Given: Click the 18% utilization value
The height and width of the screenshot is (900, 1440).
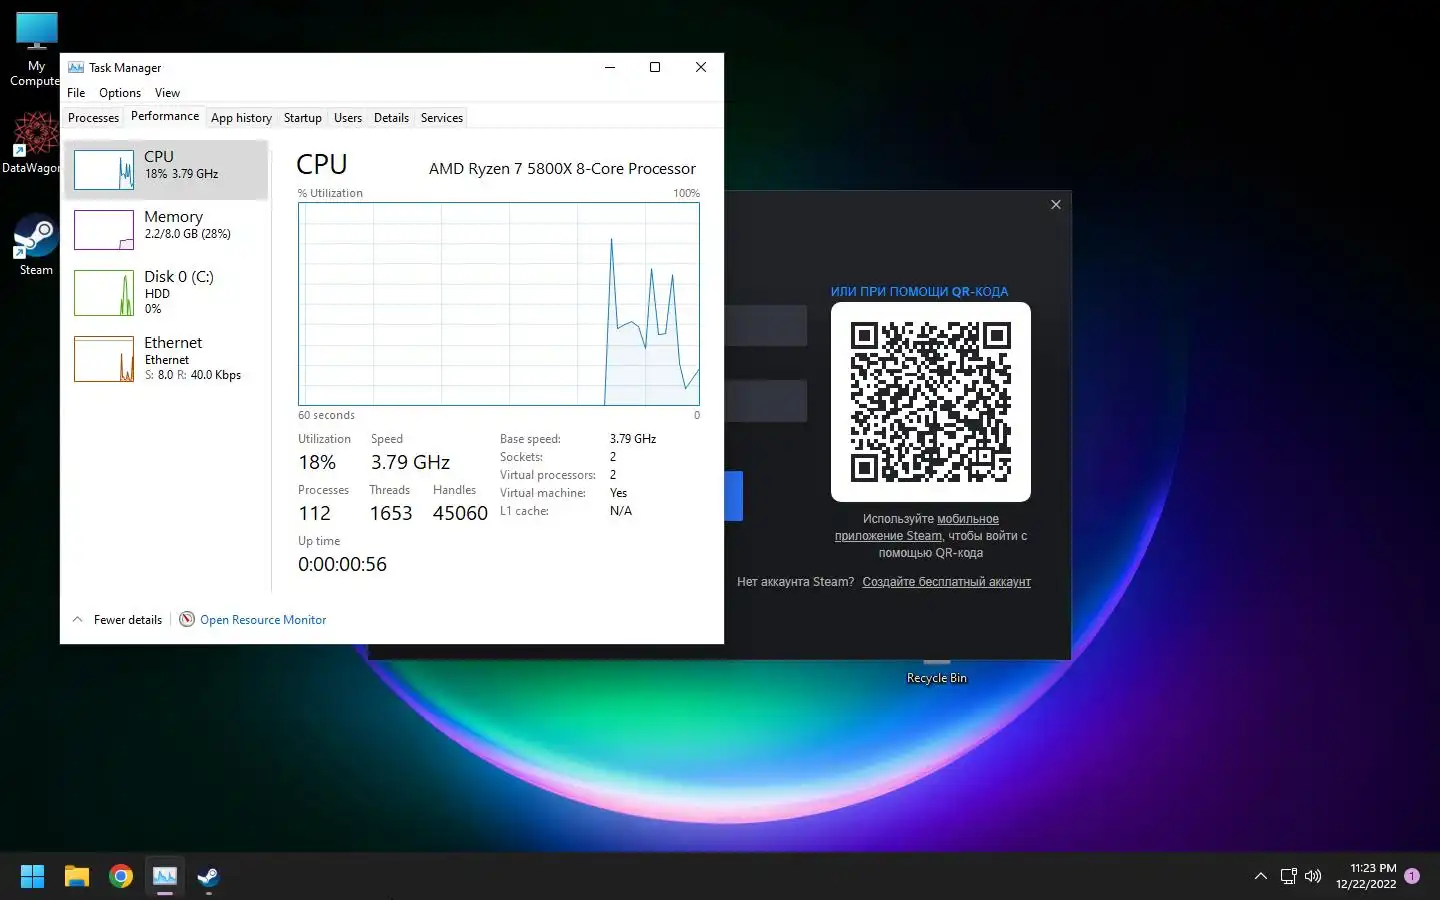Looking at the screenshot, I should pyautogui.click(x=317, y=462).
